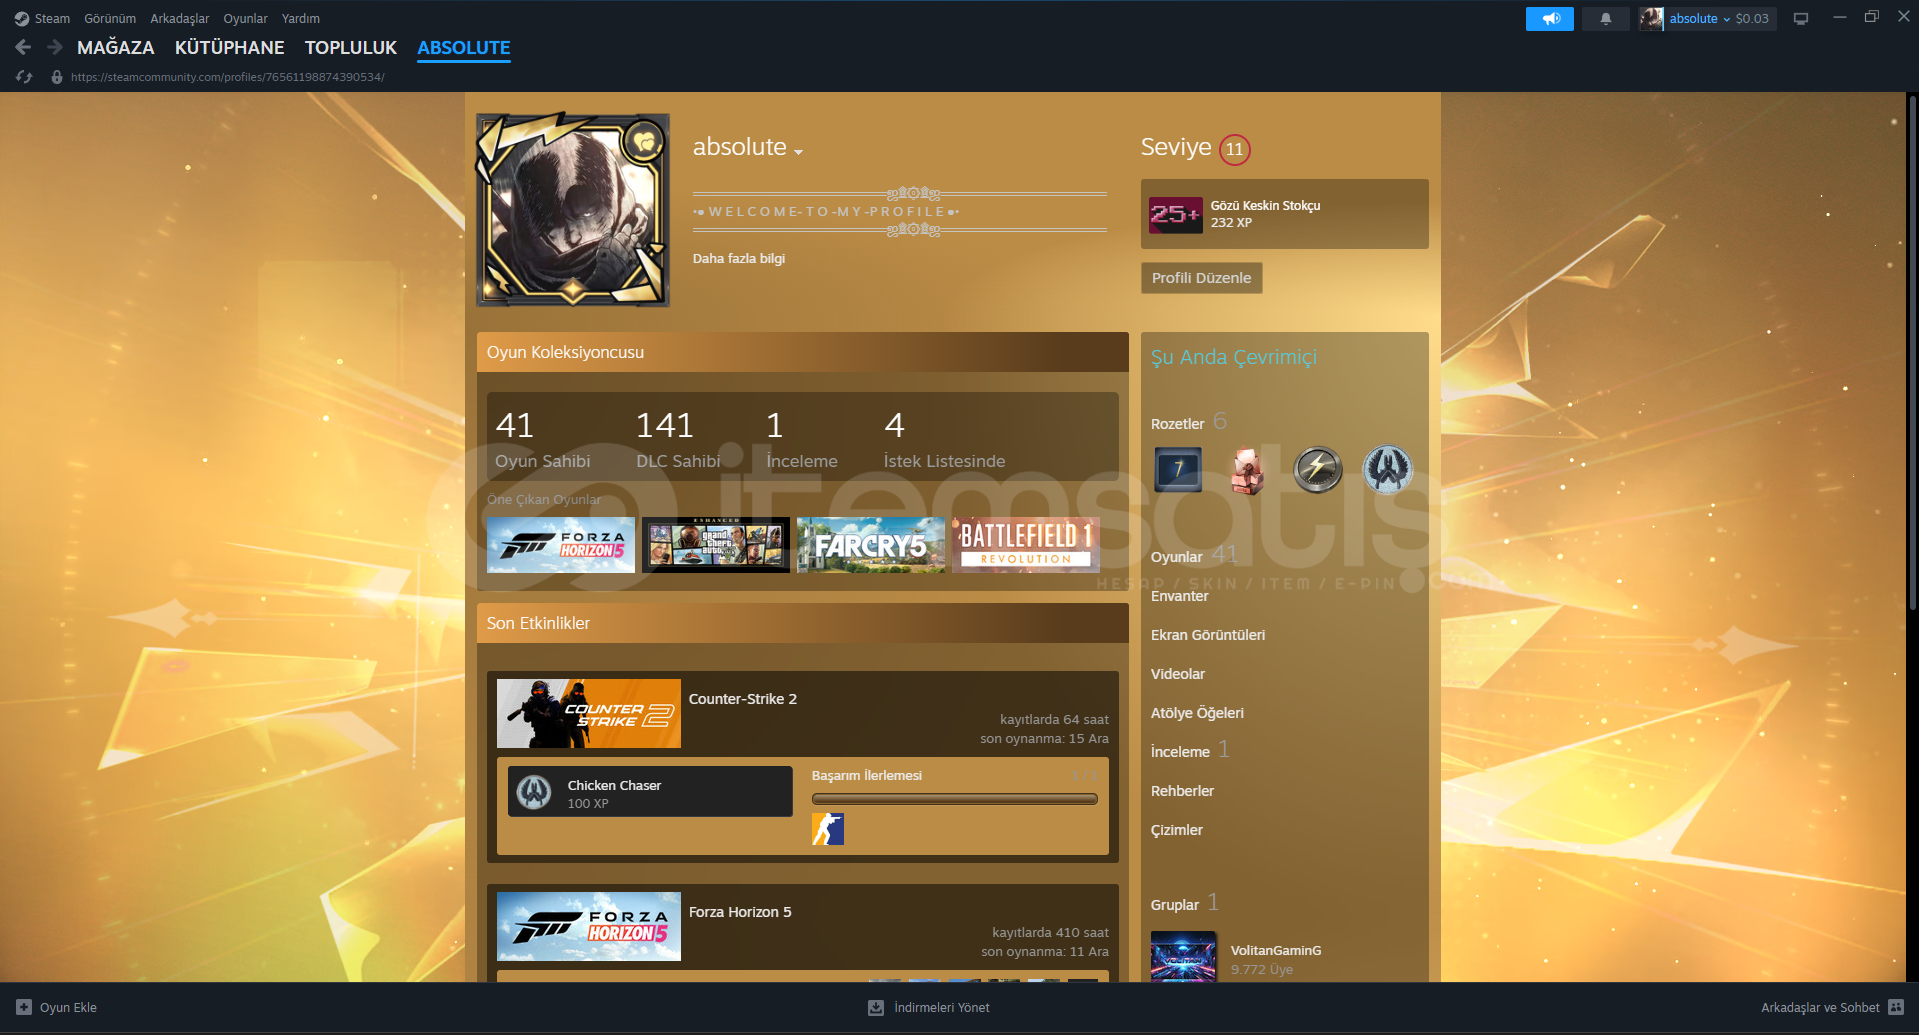Open the Çizimler link
Image resolution: width=1919 pixels, height=1035 pixels.
1177,830
